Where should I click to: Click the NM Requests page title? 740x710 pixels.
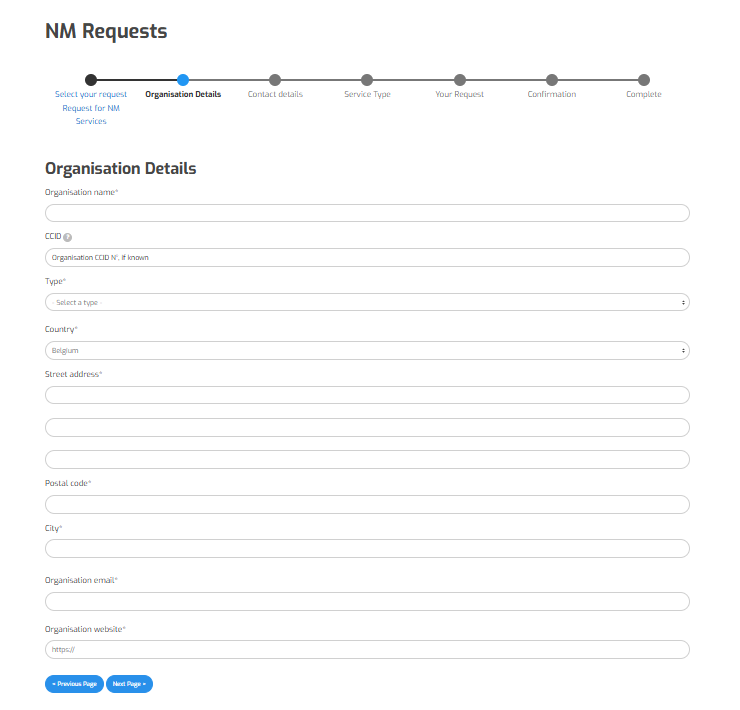[106, 32]
